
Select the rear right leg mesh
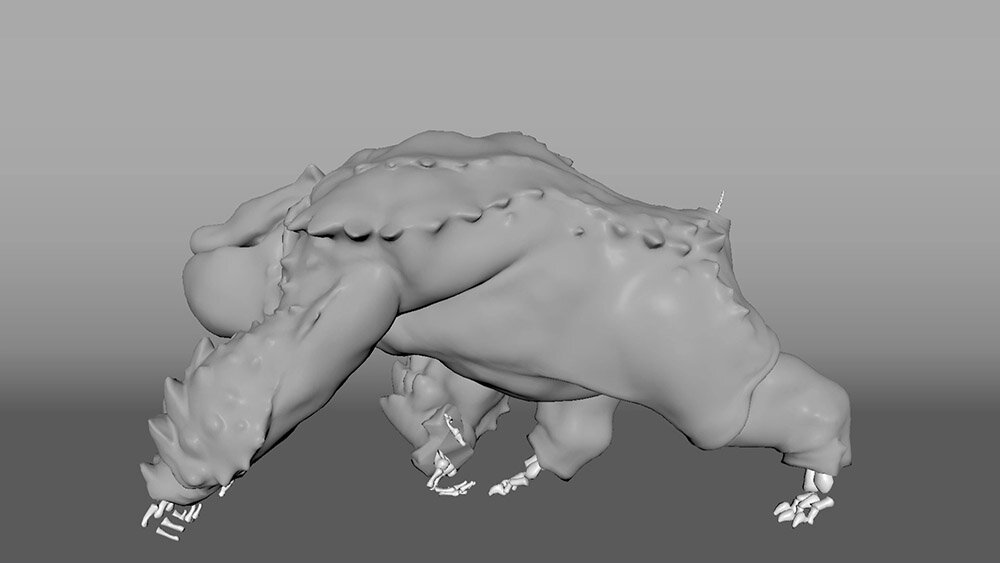(x=797, y=414)
